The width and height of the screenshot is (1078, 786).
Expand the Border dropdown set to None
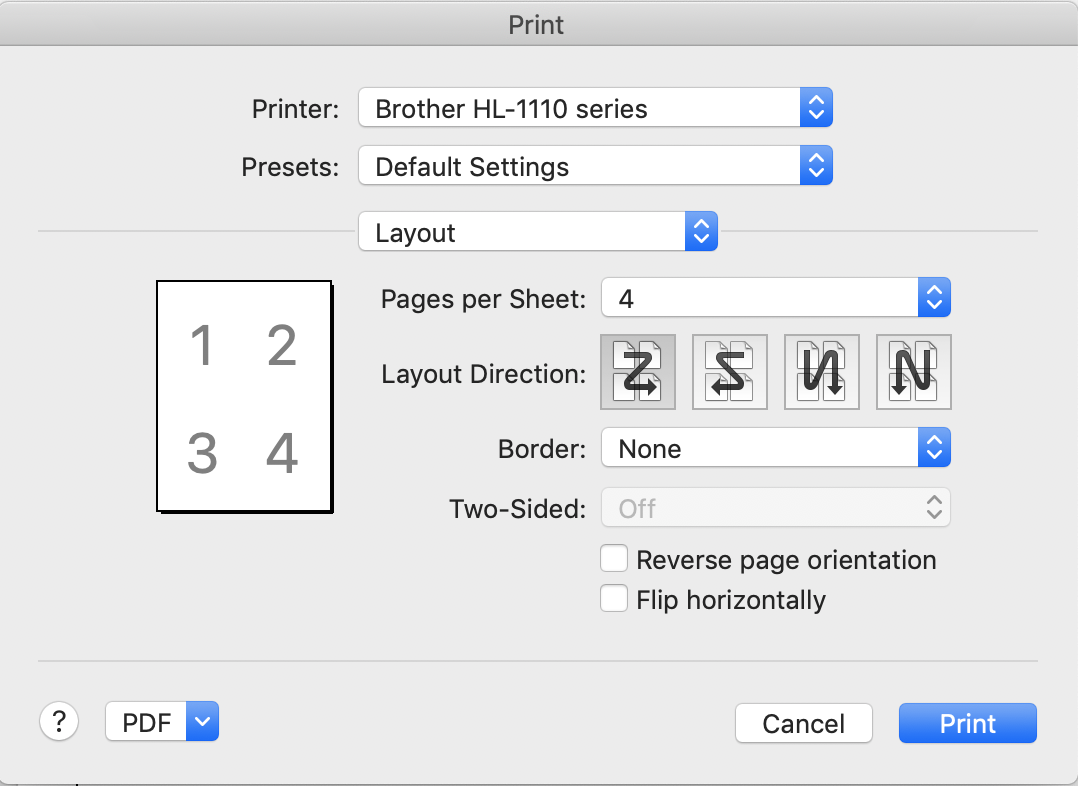775,449
